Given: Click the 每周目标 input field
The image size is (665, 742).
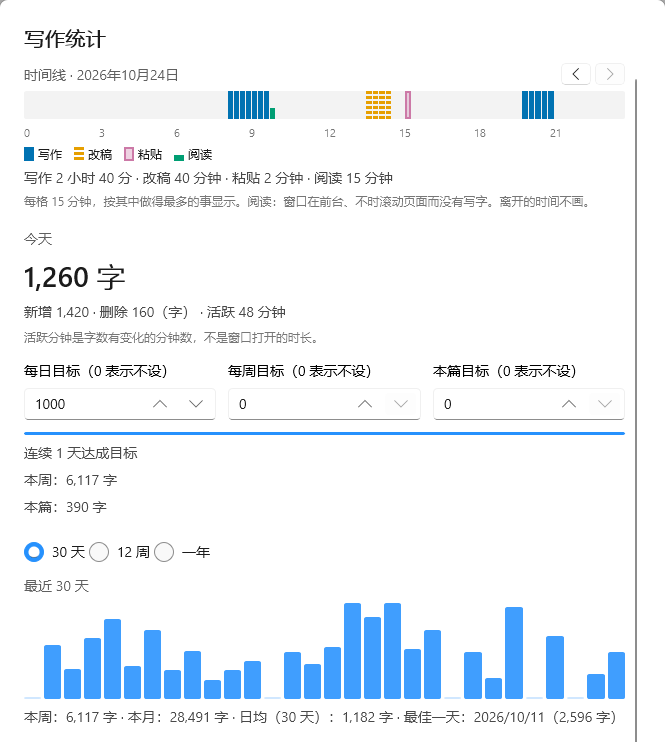Looking at the screenshot, I should (x=324, y=404).
